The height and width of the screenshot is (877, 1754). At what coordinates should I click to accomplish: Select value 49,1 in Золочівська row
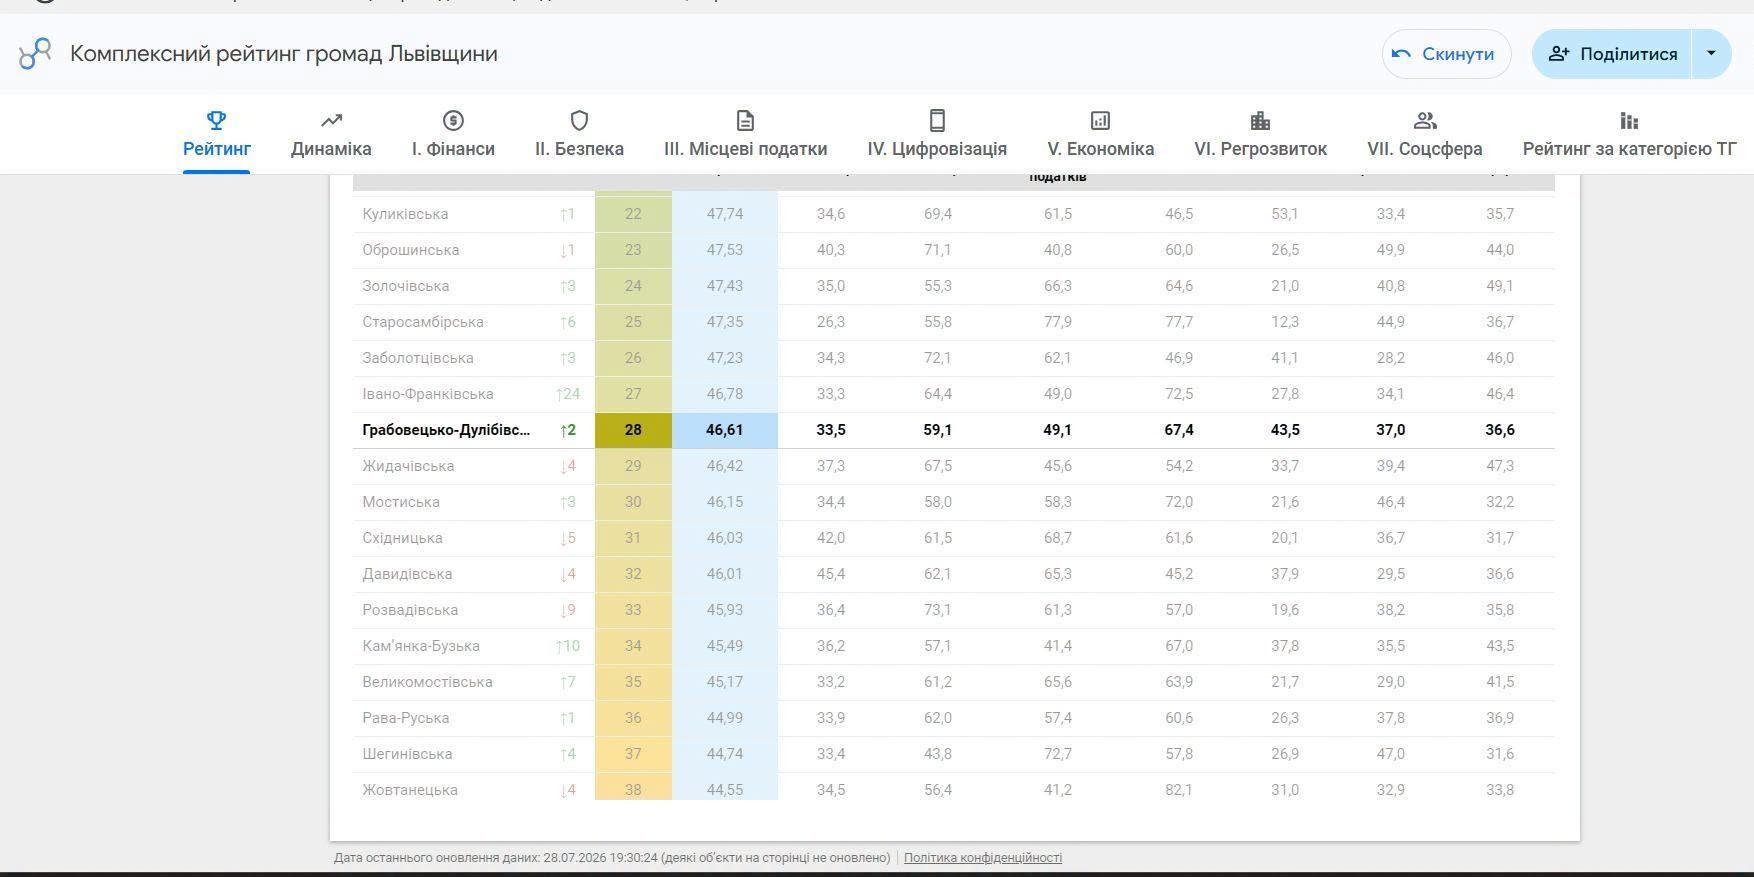pyautogui.click(x=1500, y=286)
